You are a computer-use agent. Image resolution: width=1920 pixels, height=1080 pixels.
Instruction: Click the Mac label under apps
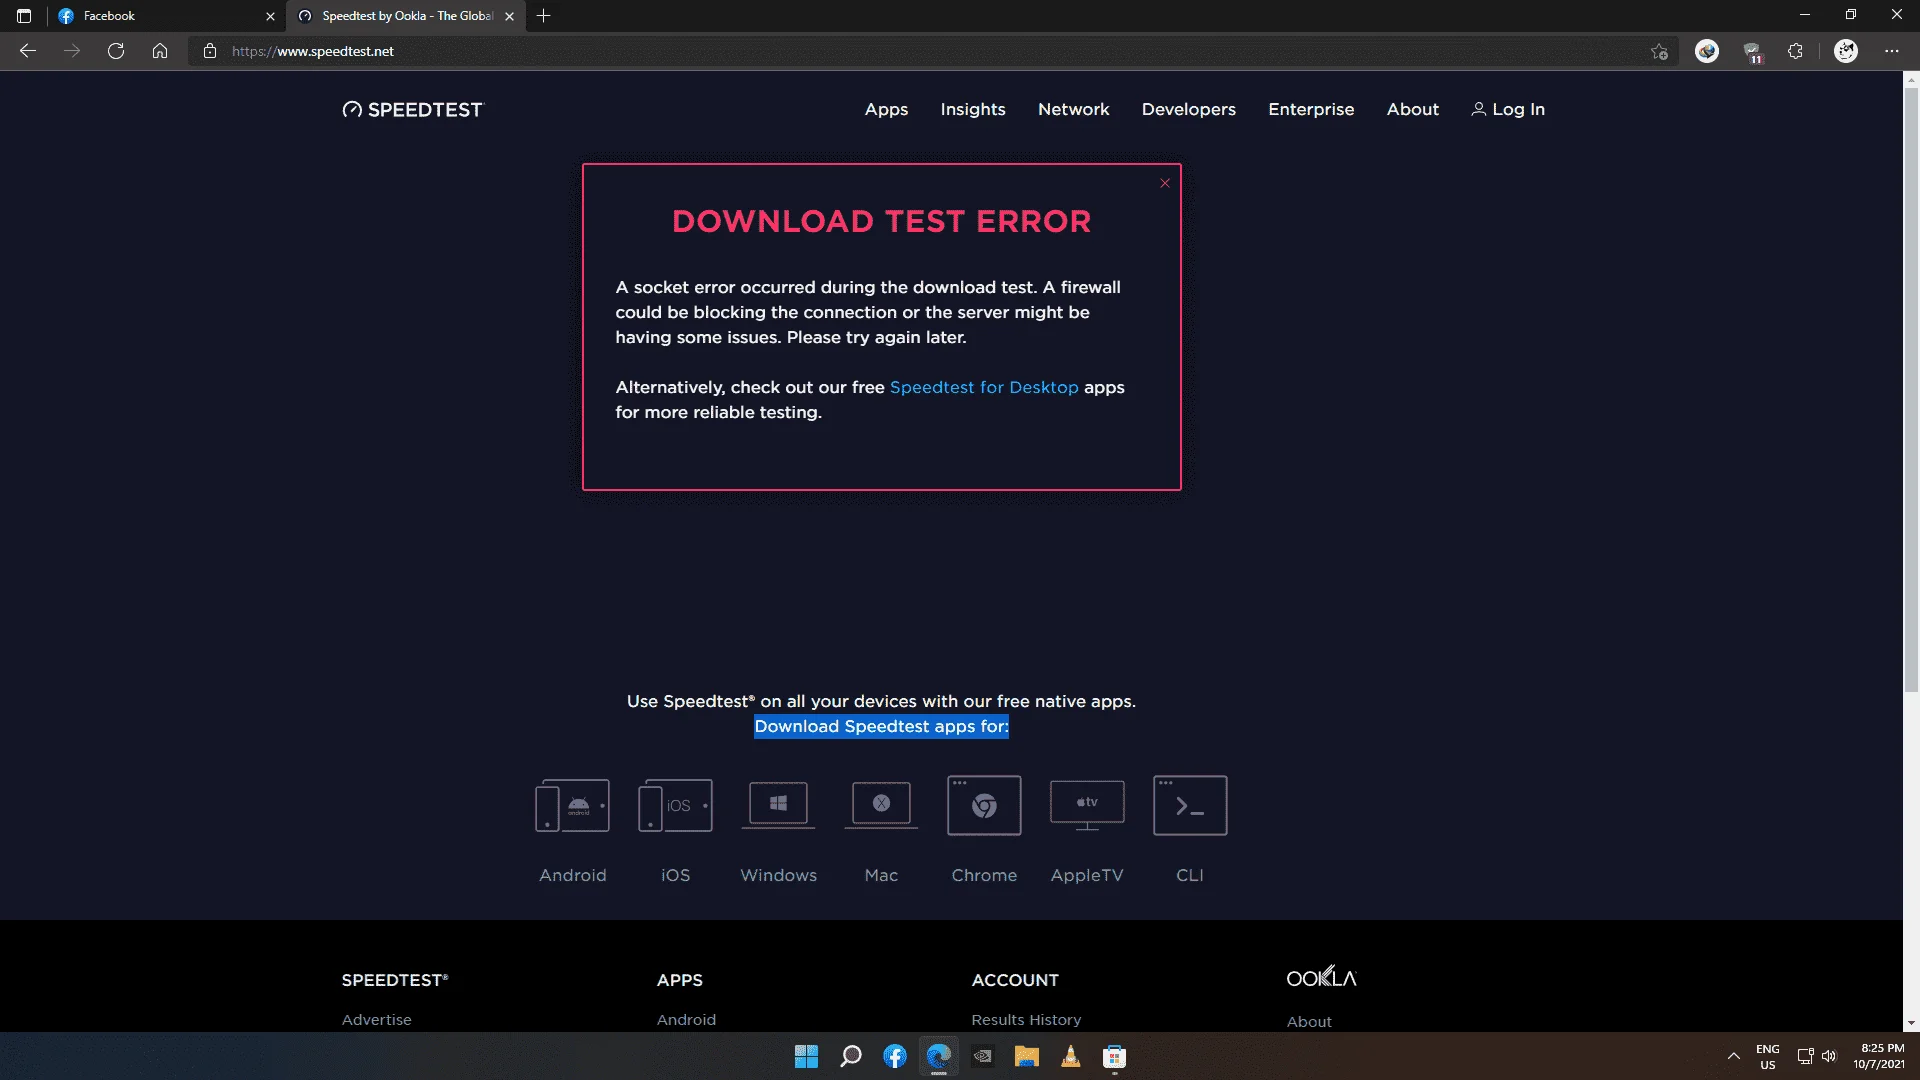point(881,876)
